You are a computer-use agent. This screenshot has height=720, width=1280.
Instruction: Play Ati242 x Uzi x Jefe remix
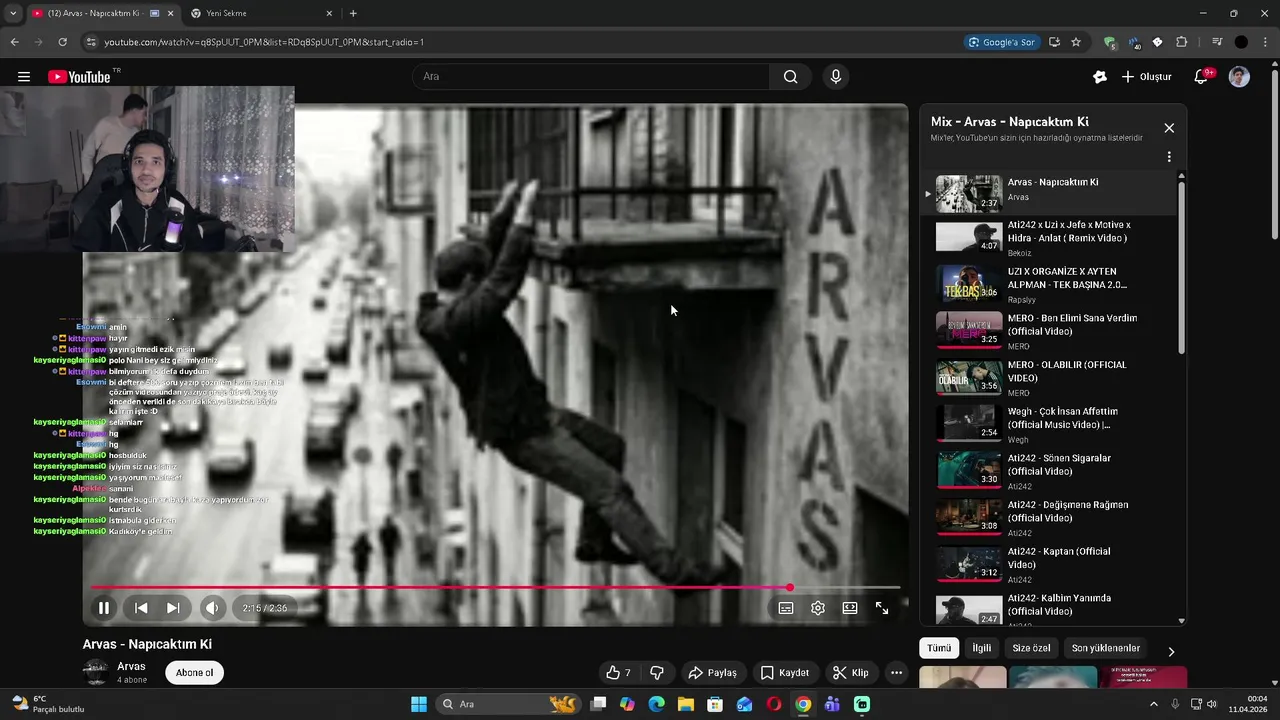1048,237
